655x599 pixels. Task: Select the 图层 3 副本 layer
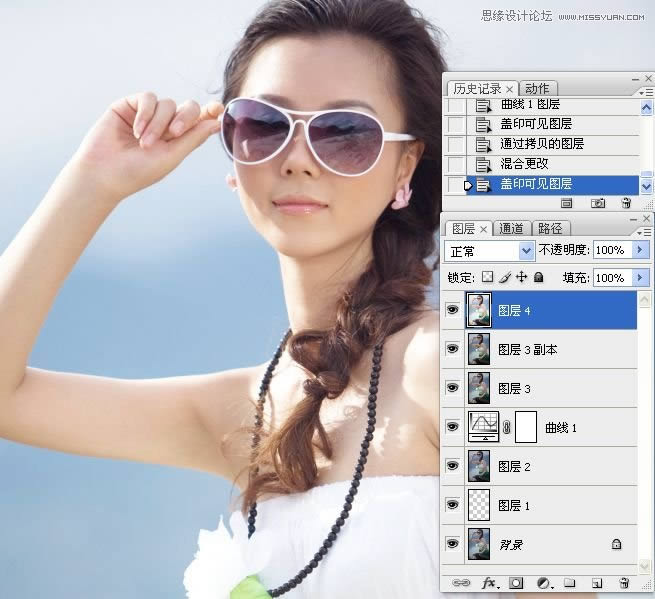tap(529, 350)
